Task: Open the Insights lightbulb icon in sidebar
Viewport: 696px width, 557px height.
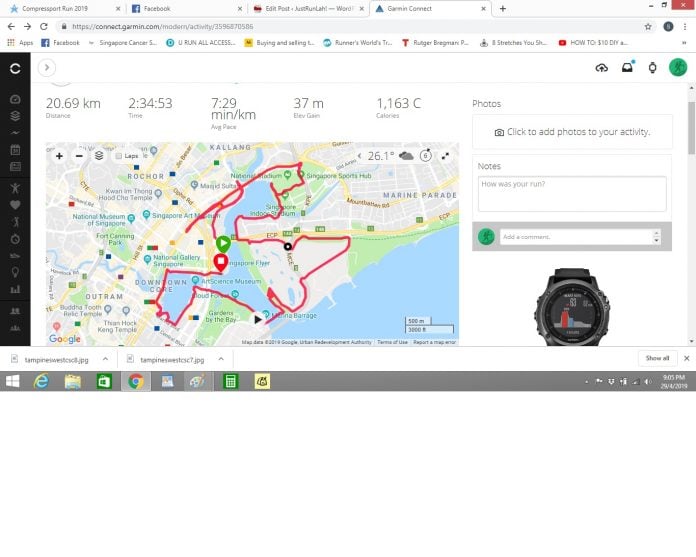Action: coord(15,272)
